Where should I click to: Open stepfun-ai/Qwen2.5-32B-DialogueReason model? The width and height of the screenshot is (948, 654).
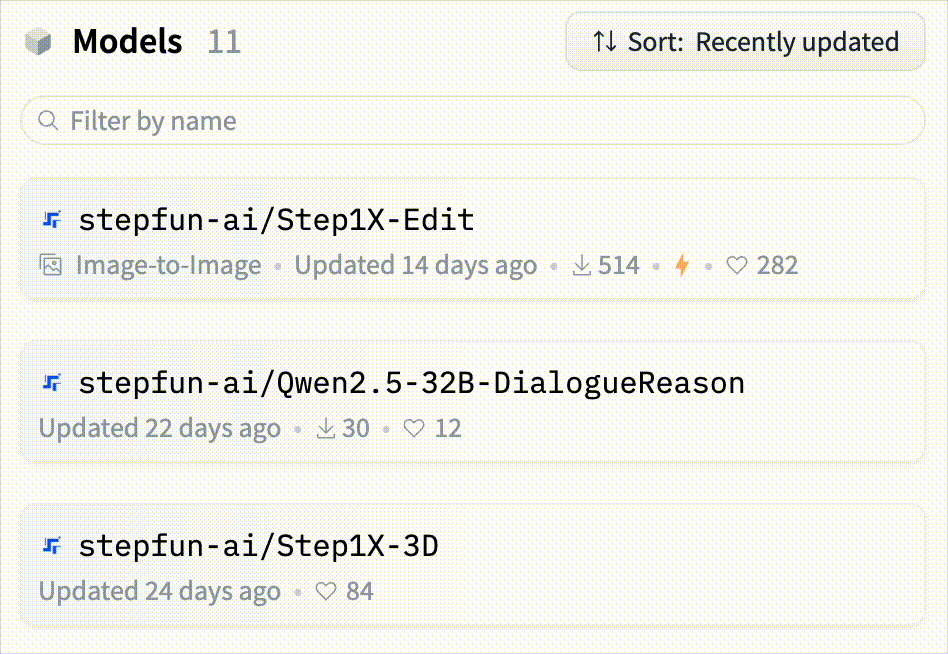click(x=411, y=383)
